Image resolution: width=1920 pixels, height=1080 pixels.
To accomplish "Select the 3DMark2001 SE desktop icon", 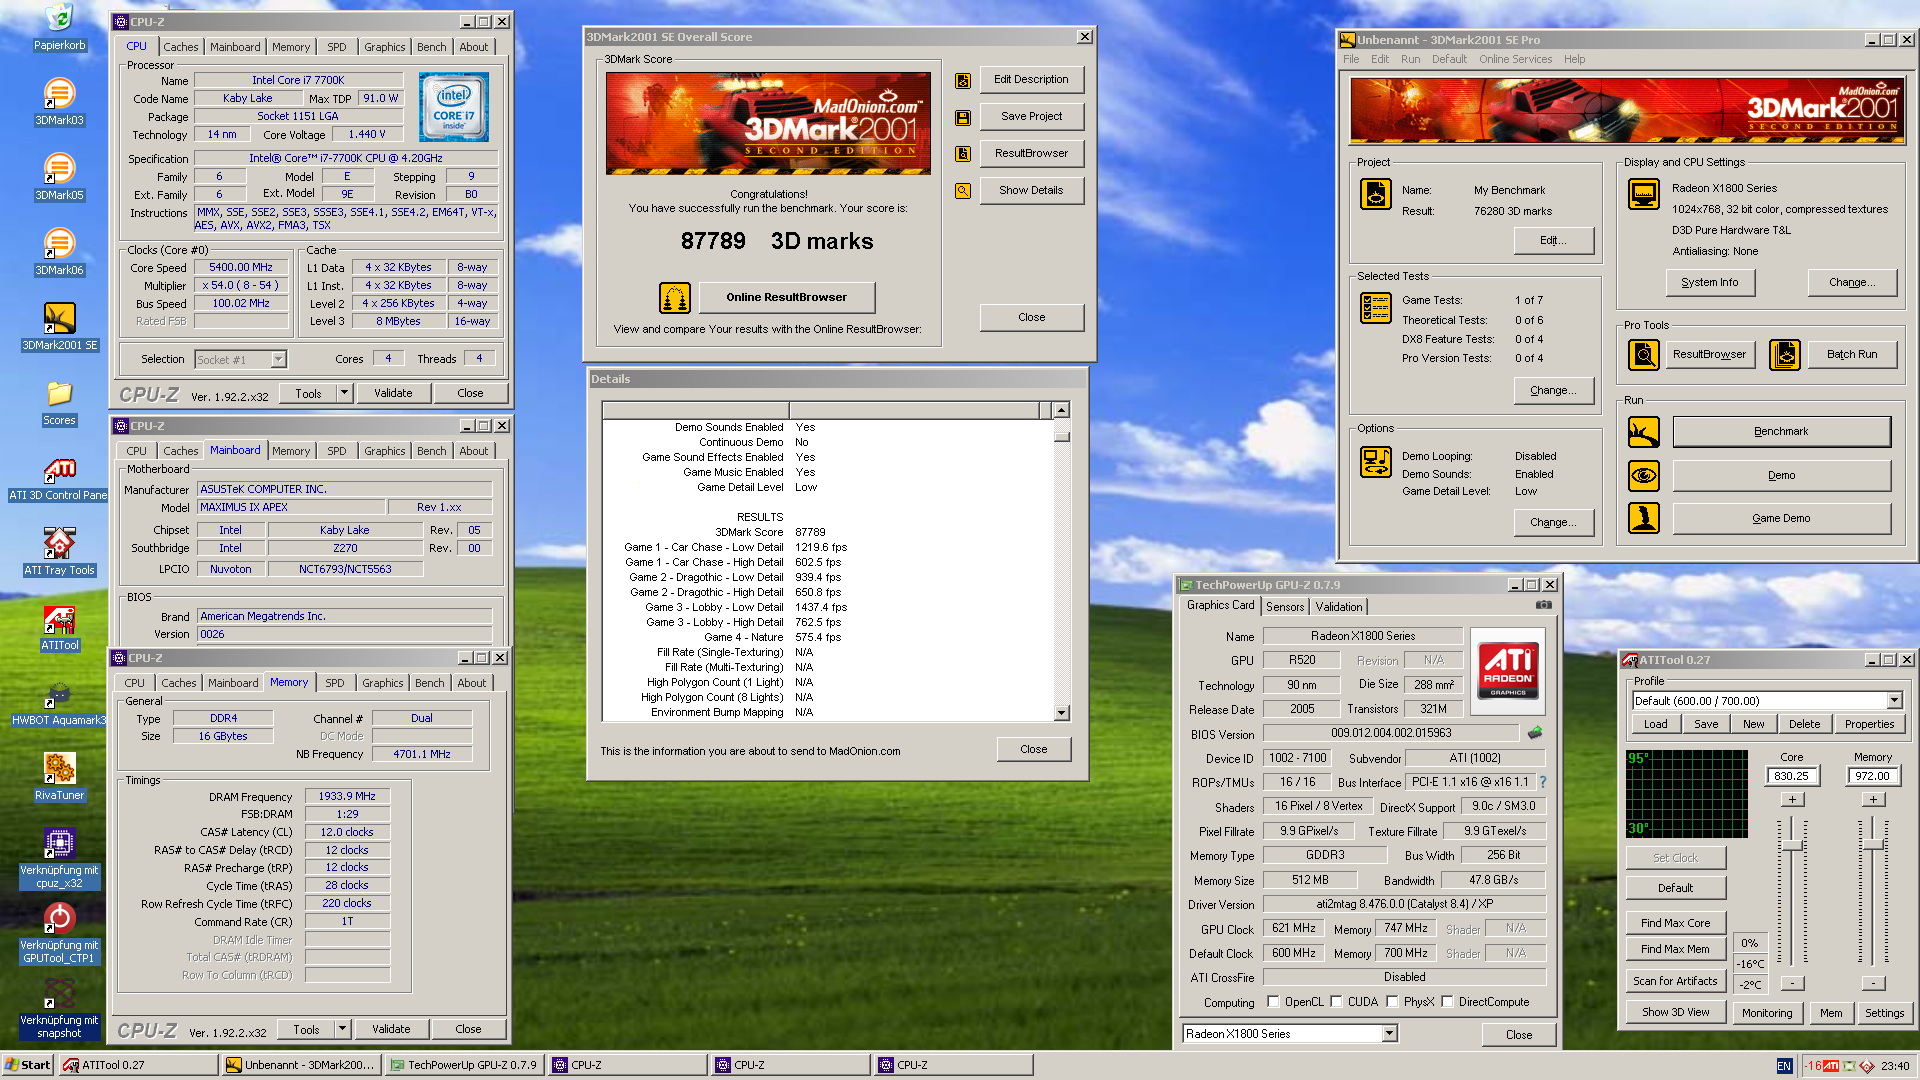I will pos(59,320).
